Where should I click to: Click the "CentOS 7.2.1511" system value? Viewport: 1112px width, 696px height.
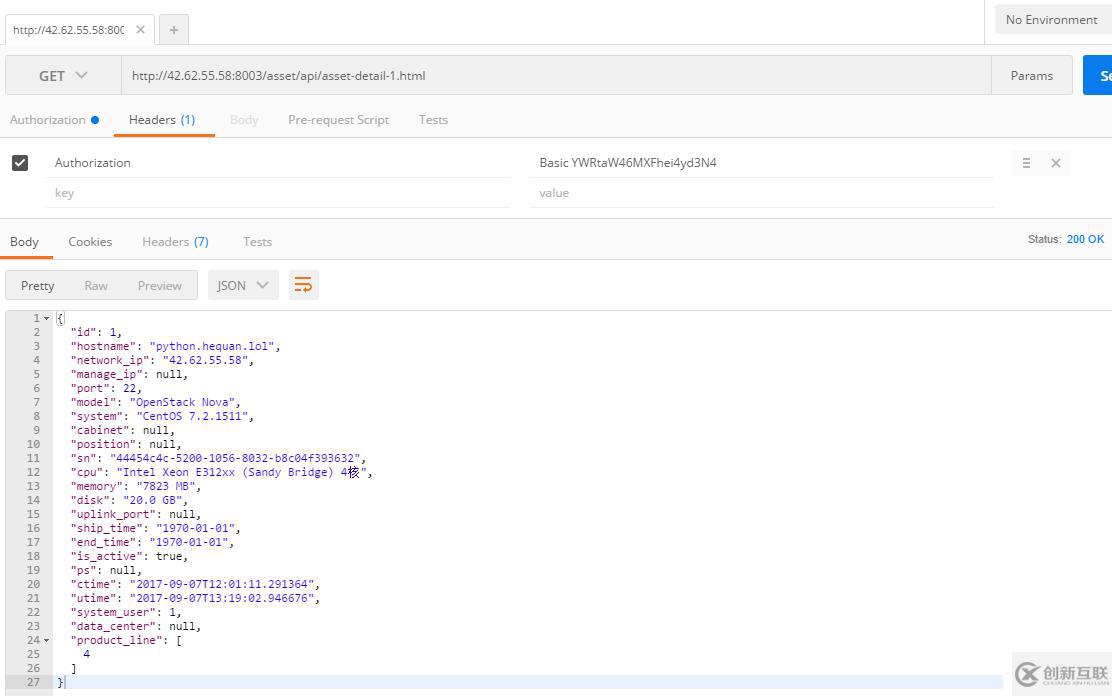pos(191,416)
